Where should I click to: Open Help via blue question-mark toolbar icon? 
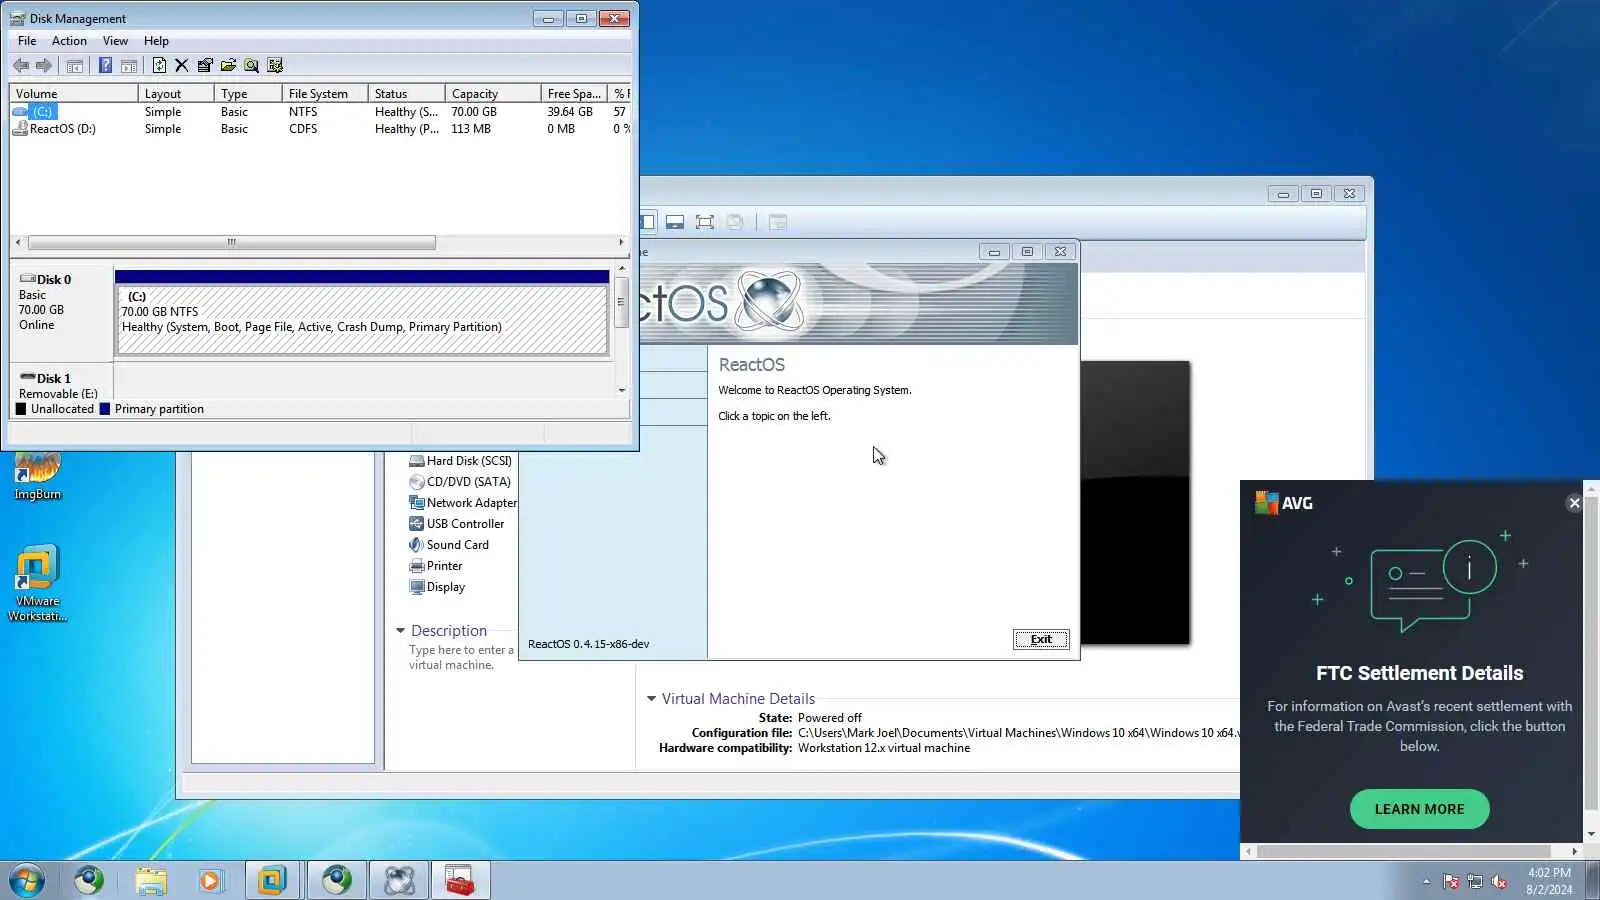coord(105,66)
